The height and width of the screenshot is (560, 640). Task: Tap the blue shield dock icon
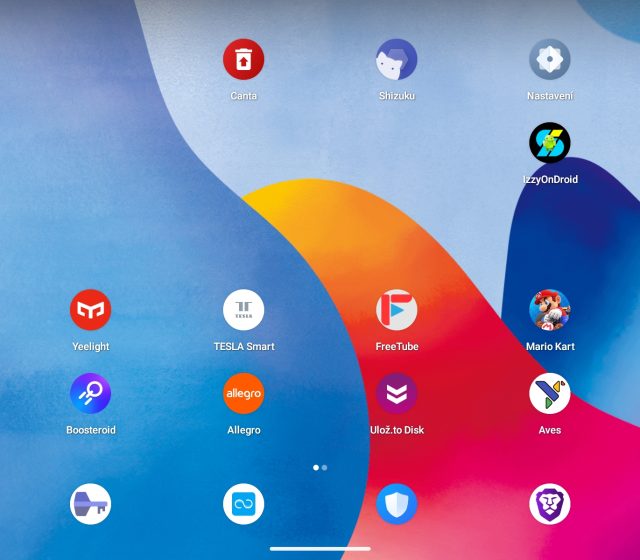pyautogui.click(x=396, y=504)
